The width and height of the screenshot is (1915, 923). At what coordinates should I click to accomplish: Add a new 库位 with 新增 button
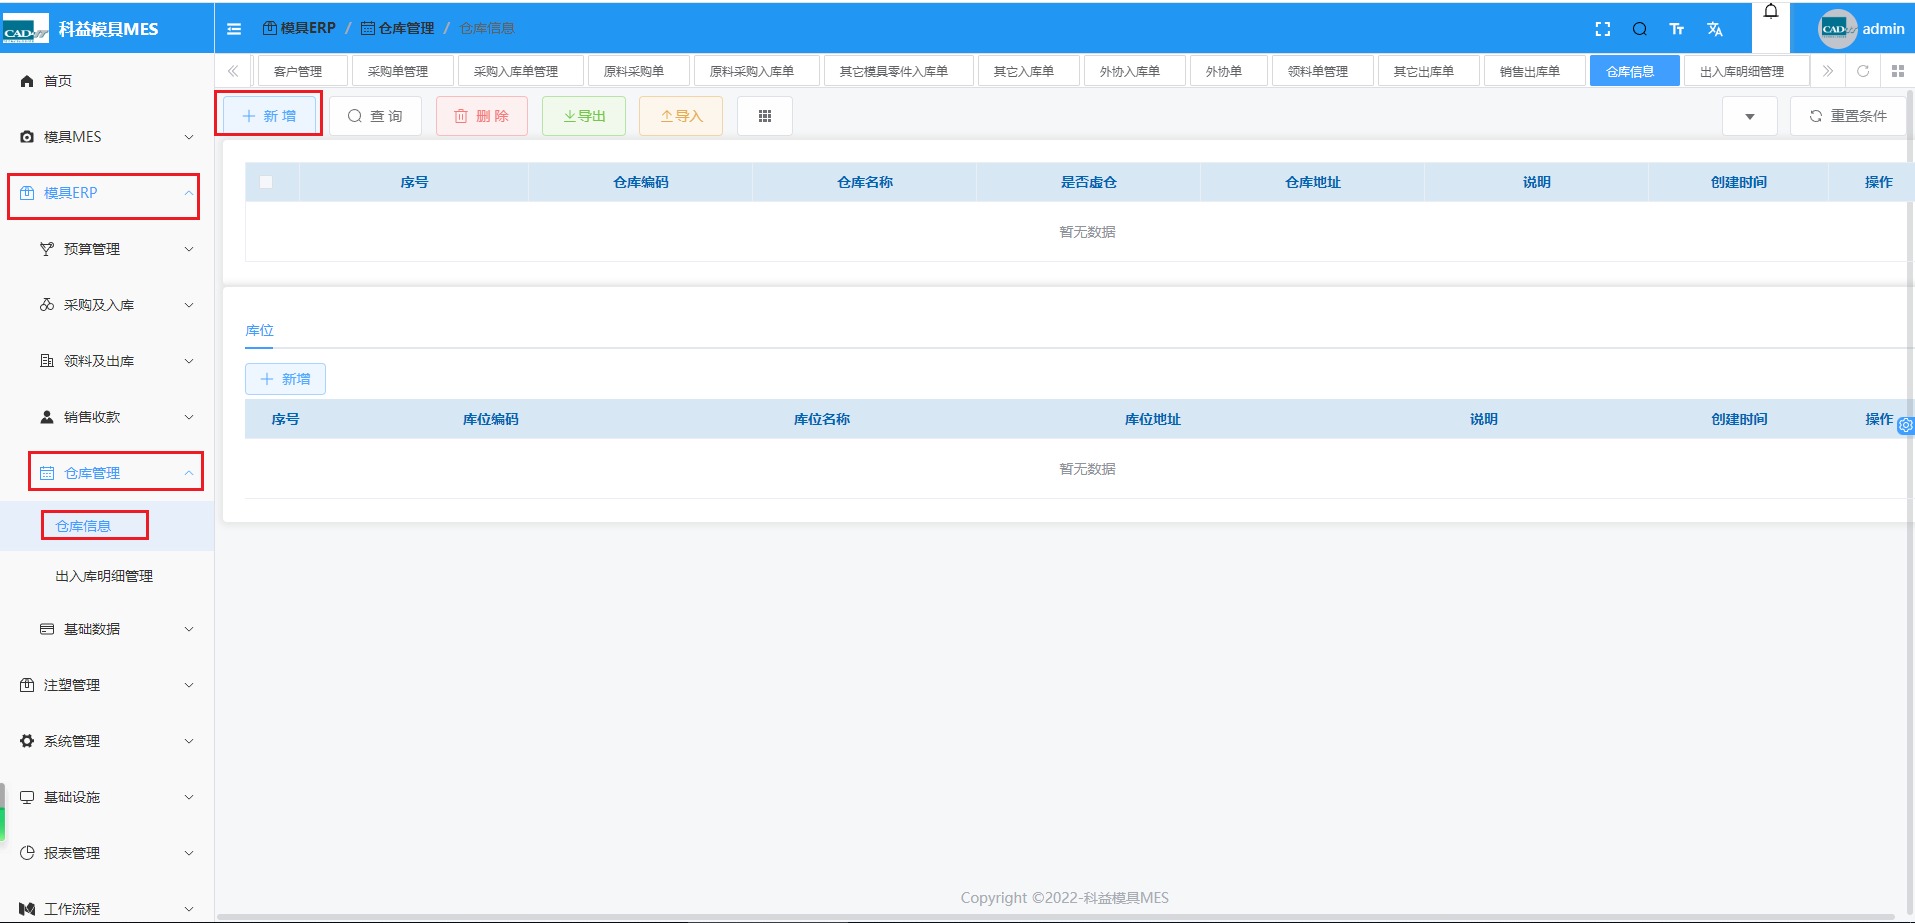pyautogui.click(x=285, y=379)
